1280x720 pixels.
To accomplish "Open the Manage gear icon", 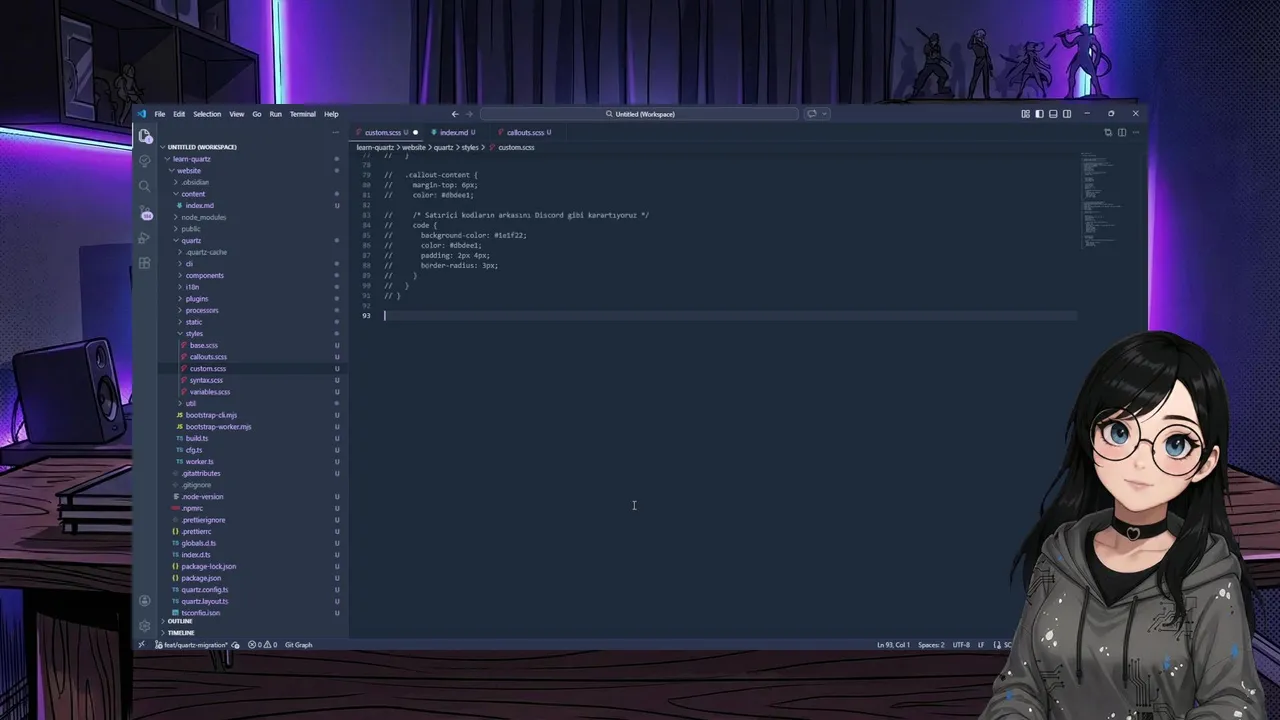I will (145, 626).
